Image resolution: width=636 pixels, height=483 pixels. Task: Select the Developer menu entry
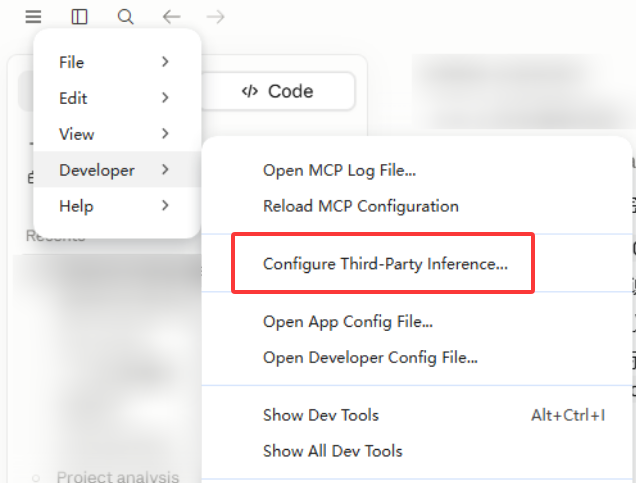pos(117,170)
